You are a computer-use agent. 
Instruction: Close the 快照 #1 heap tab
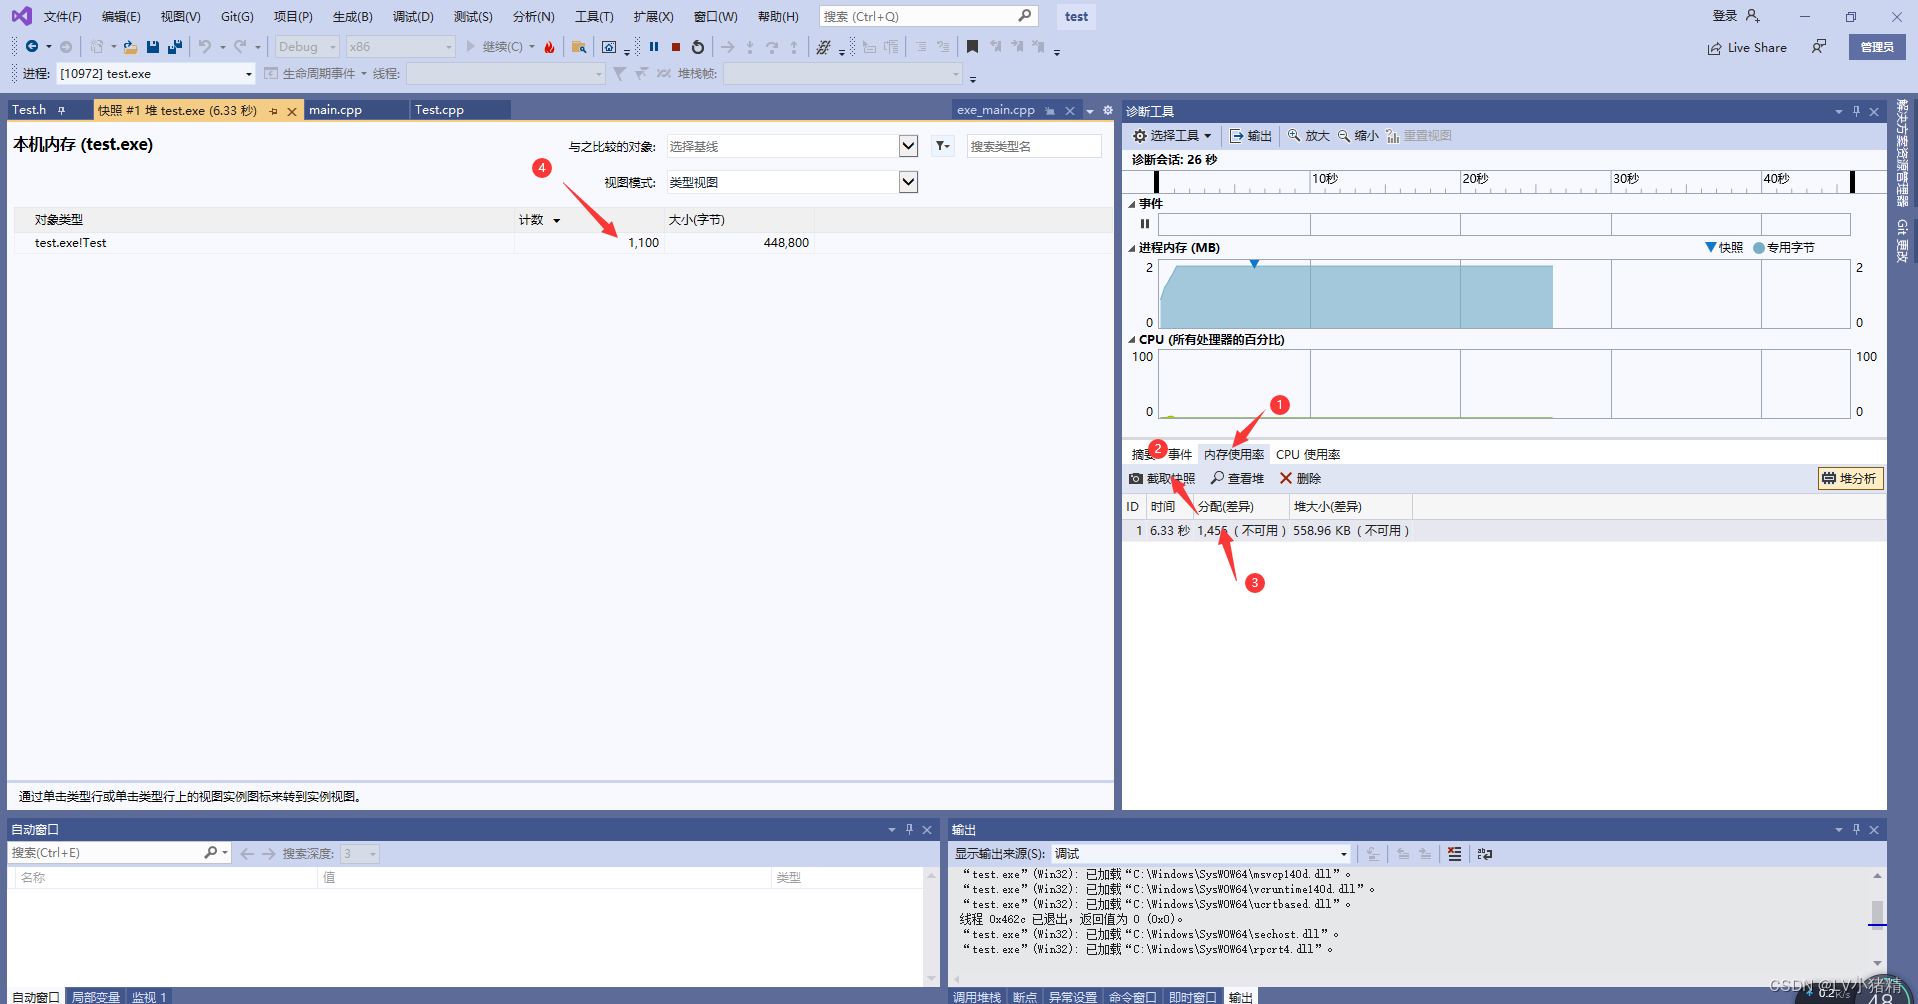(x=292, y=111)
